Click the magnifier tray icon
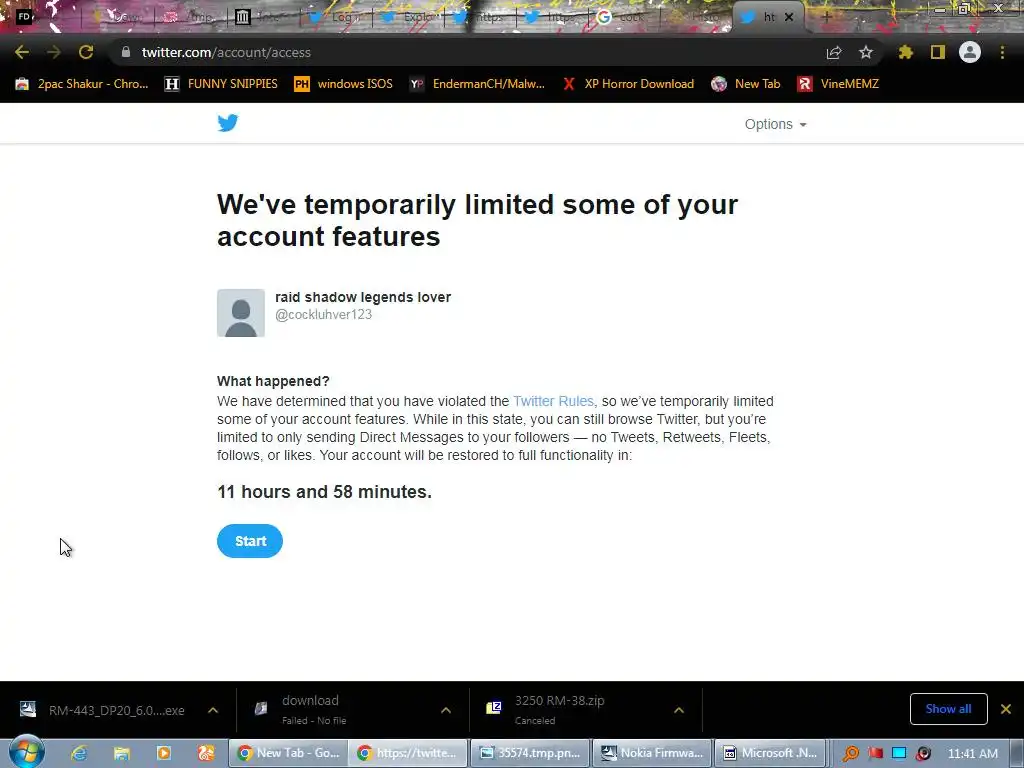The image size is (1024, 768). 850,753
